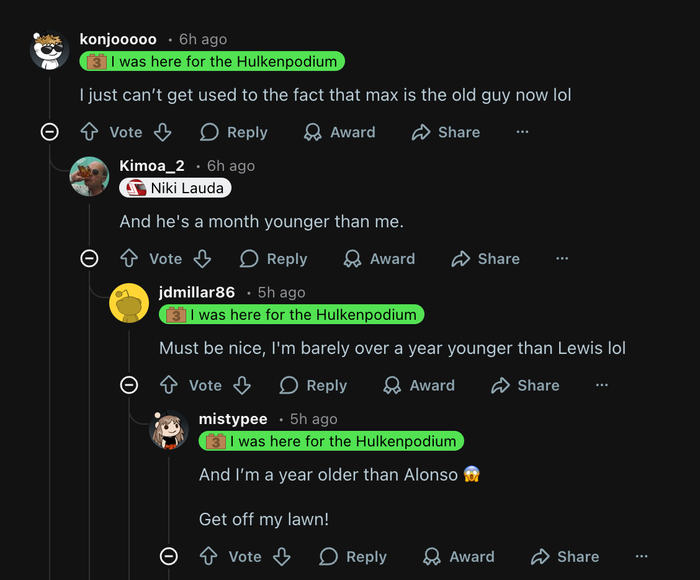Click Kimoa_2's profile avatar
The height and width of the screenshot is (580, 700).
[x=89, y=176]
